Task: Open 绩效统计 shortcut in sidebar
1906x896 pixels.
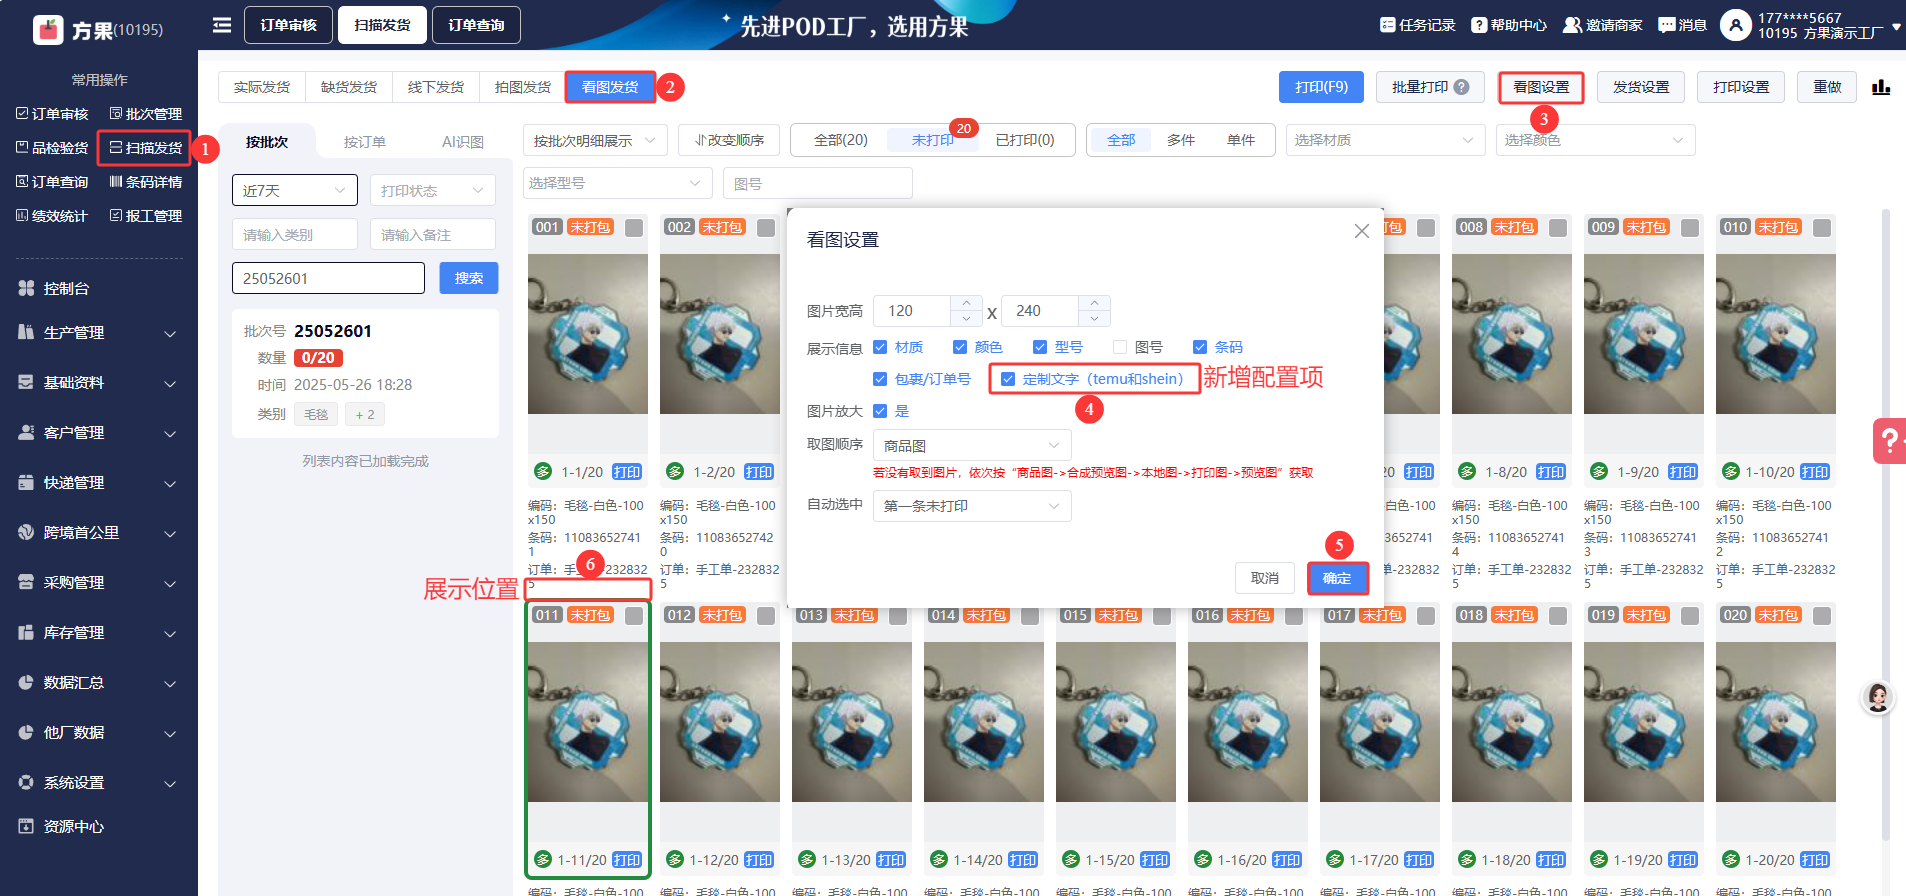Action: (x=52, y=216)
